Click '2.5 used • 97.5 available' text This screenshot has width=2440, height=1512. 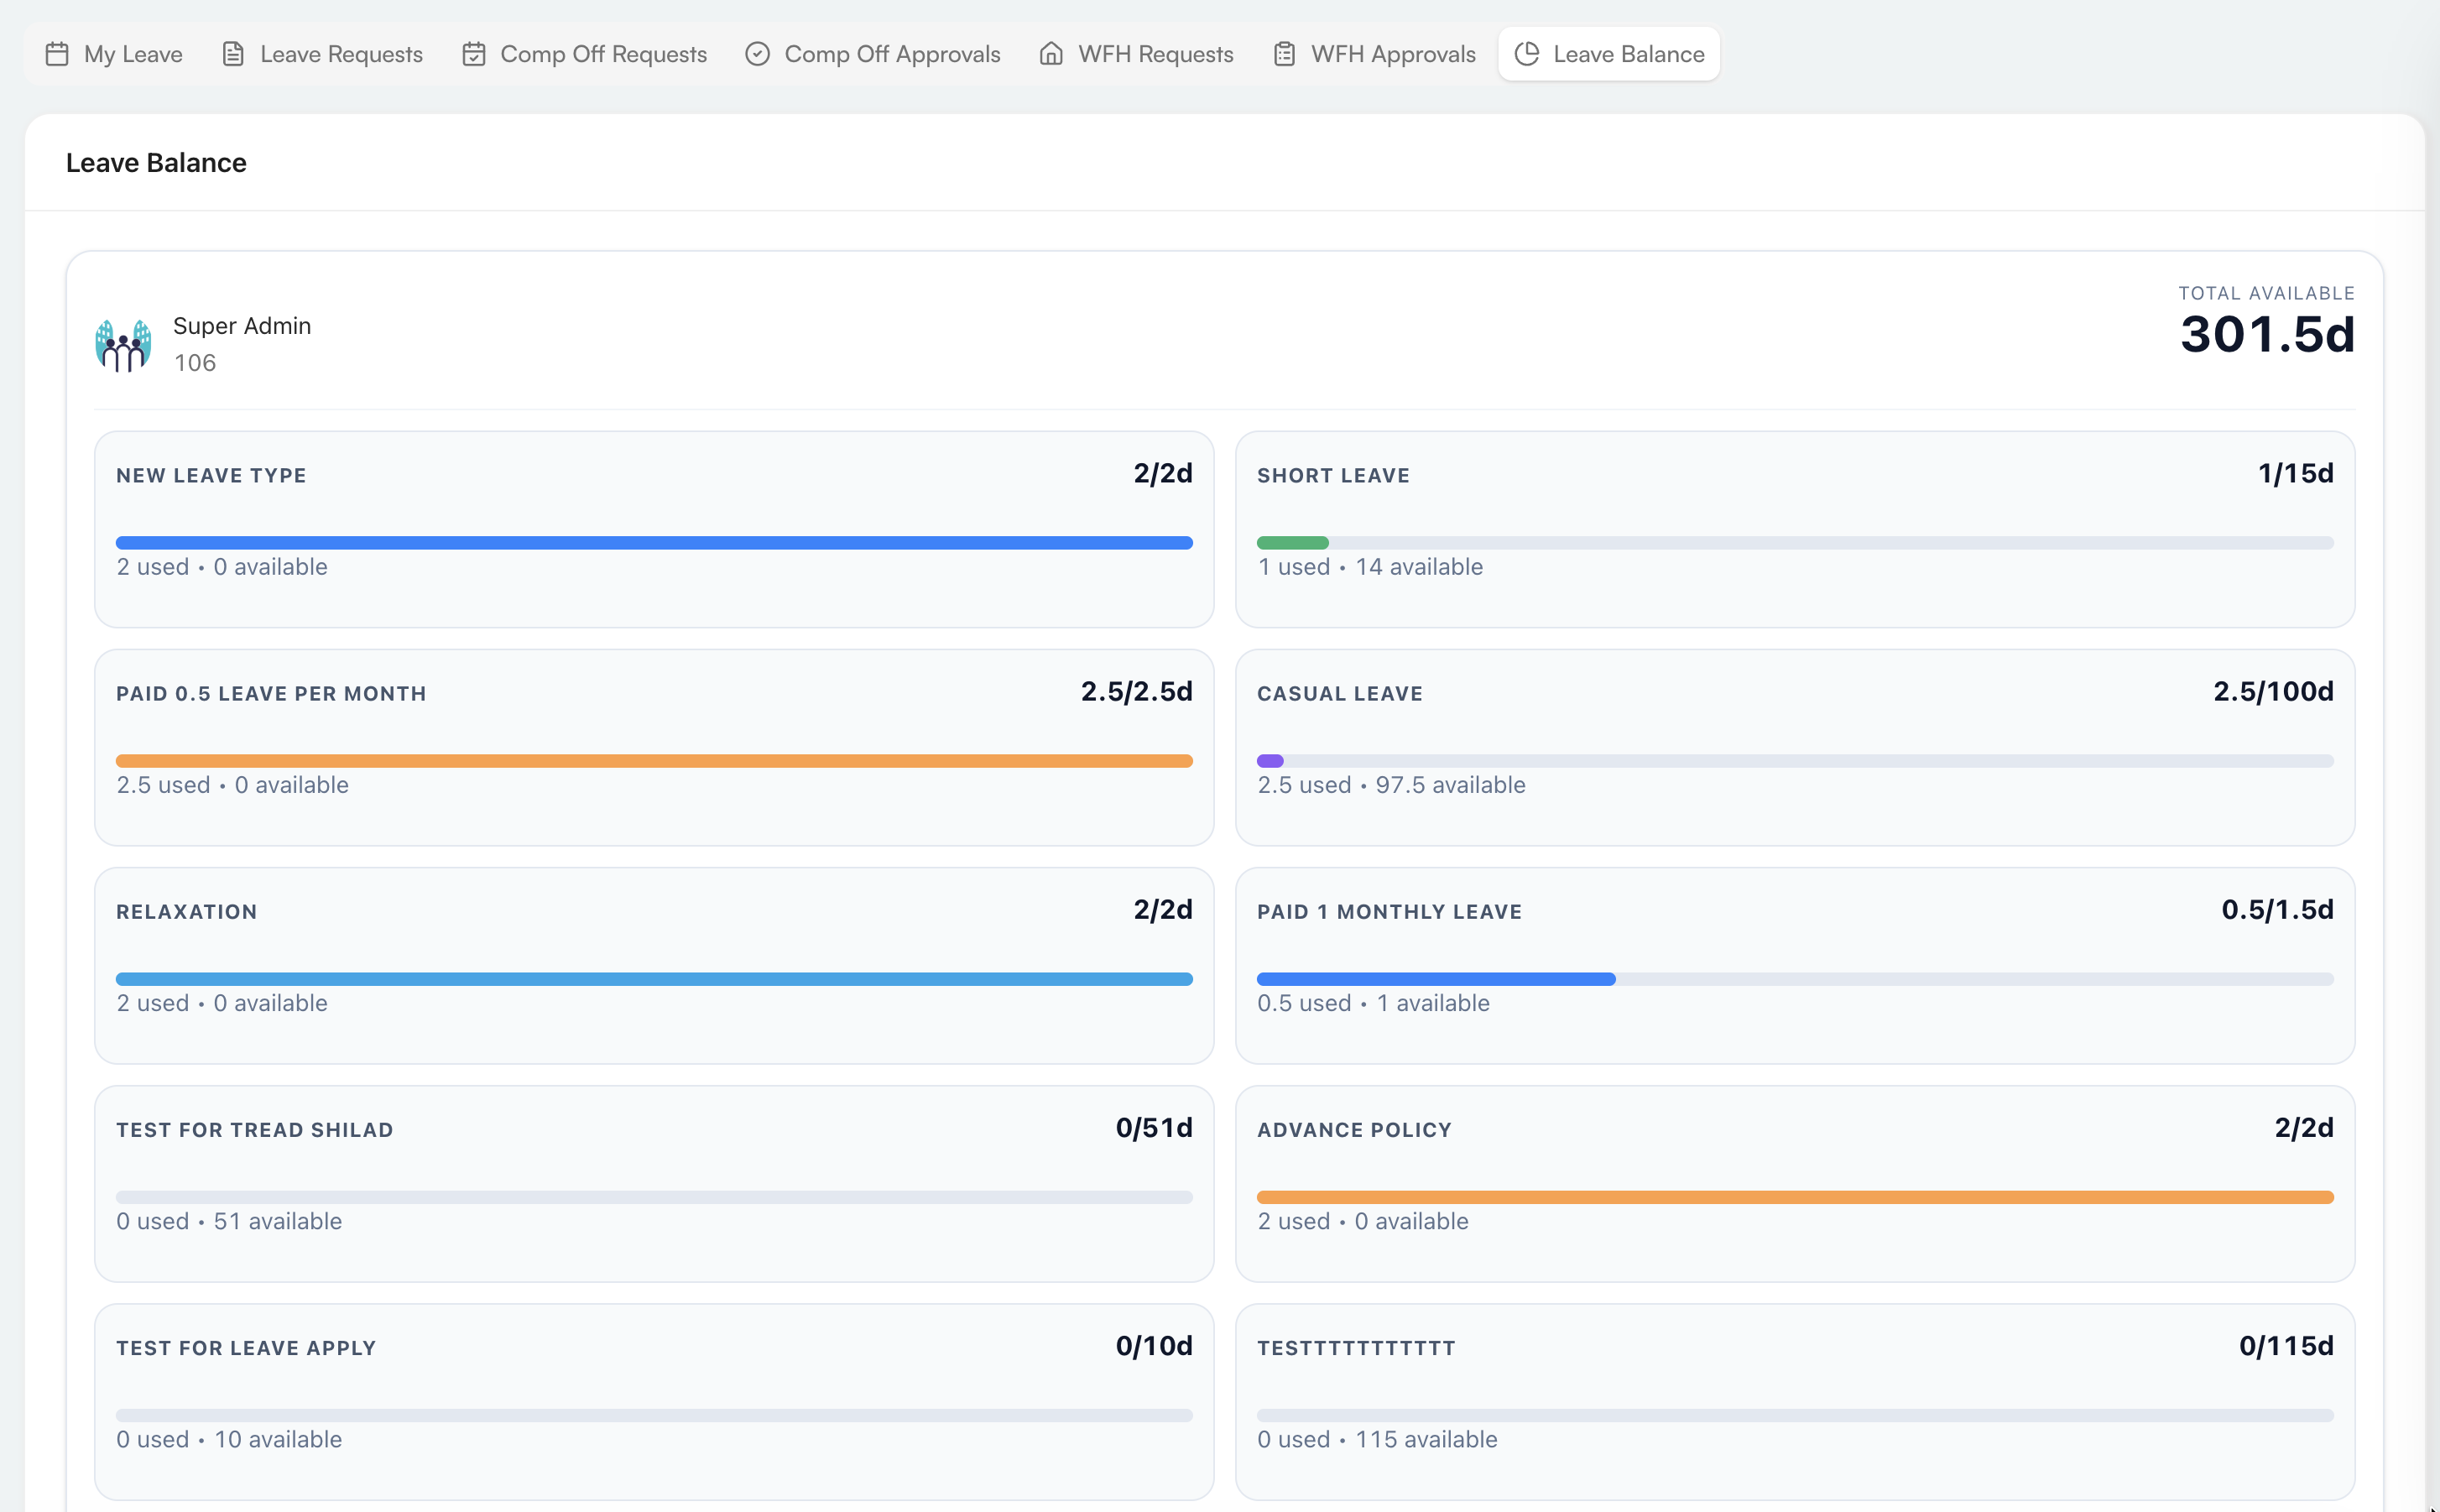[1391, 785]
